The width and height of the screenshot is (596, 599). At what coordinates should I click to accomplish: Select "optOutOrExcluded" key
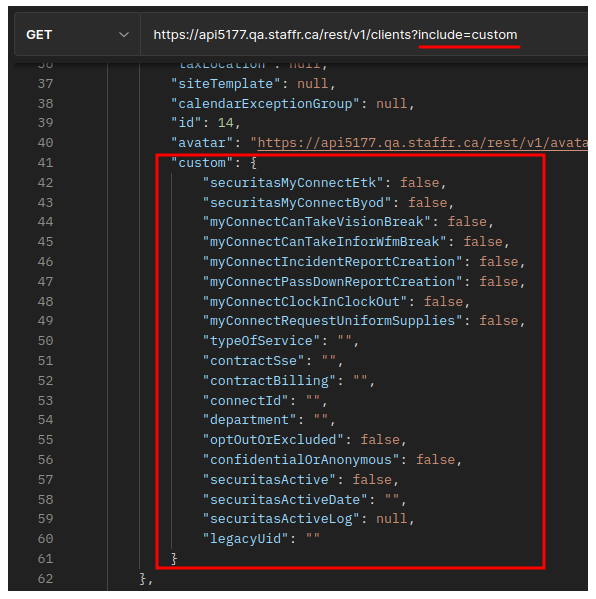273,440
